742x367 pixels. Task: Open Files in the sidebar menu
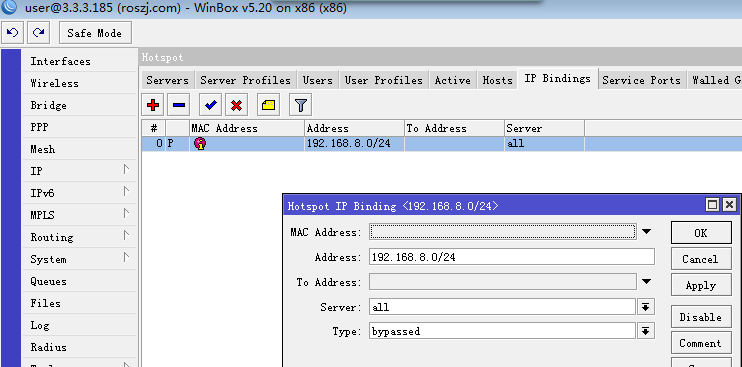pyautogui.click(x=80, y=303)
